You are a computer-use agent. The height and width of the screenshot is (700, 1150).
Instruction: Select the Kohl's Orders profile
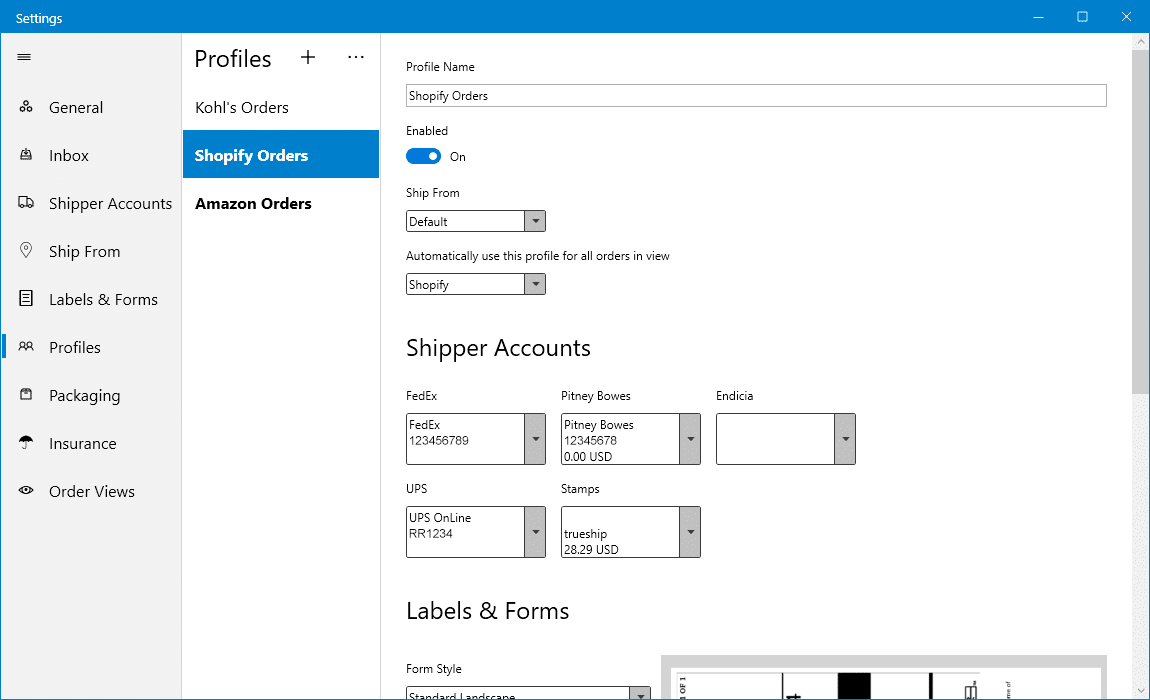281,107
